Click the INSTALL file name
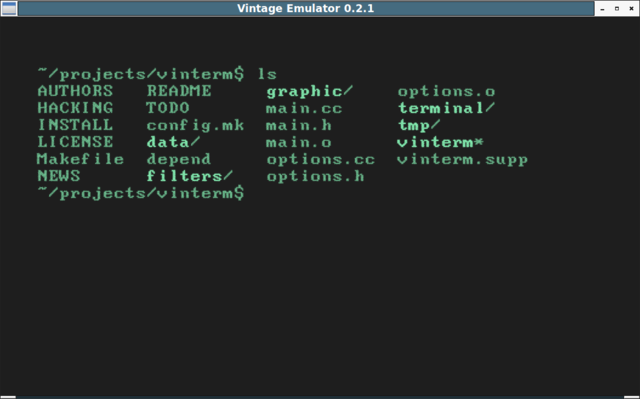Image resolution: width=640 pixels, height=399 pixels. click(x=75, y=125)
